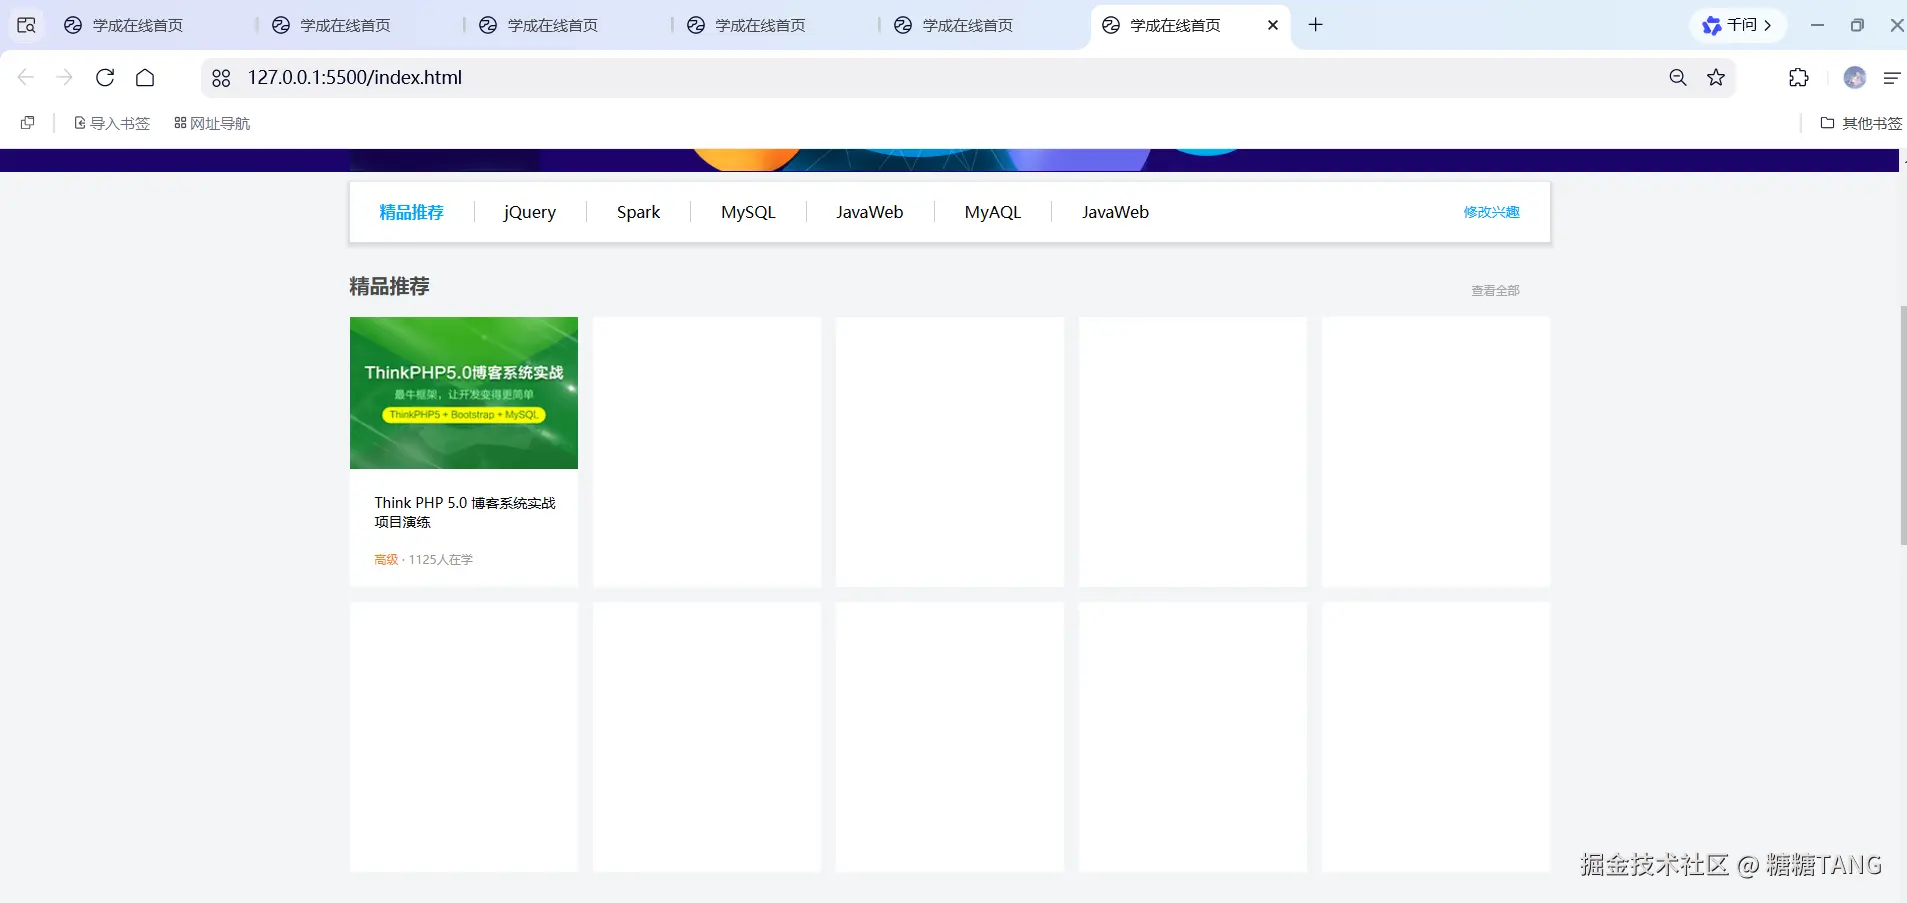Click the leftmost bookmarks bar icon

(x=28, y=123)
